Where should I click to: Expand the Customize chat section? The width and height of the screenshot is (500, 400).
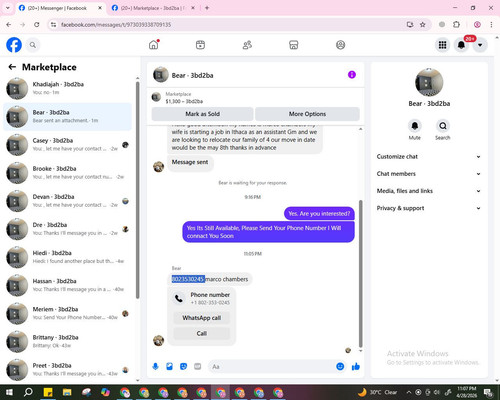tap(429, 157)
